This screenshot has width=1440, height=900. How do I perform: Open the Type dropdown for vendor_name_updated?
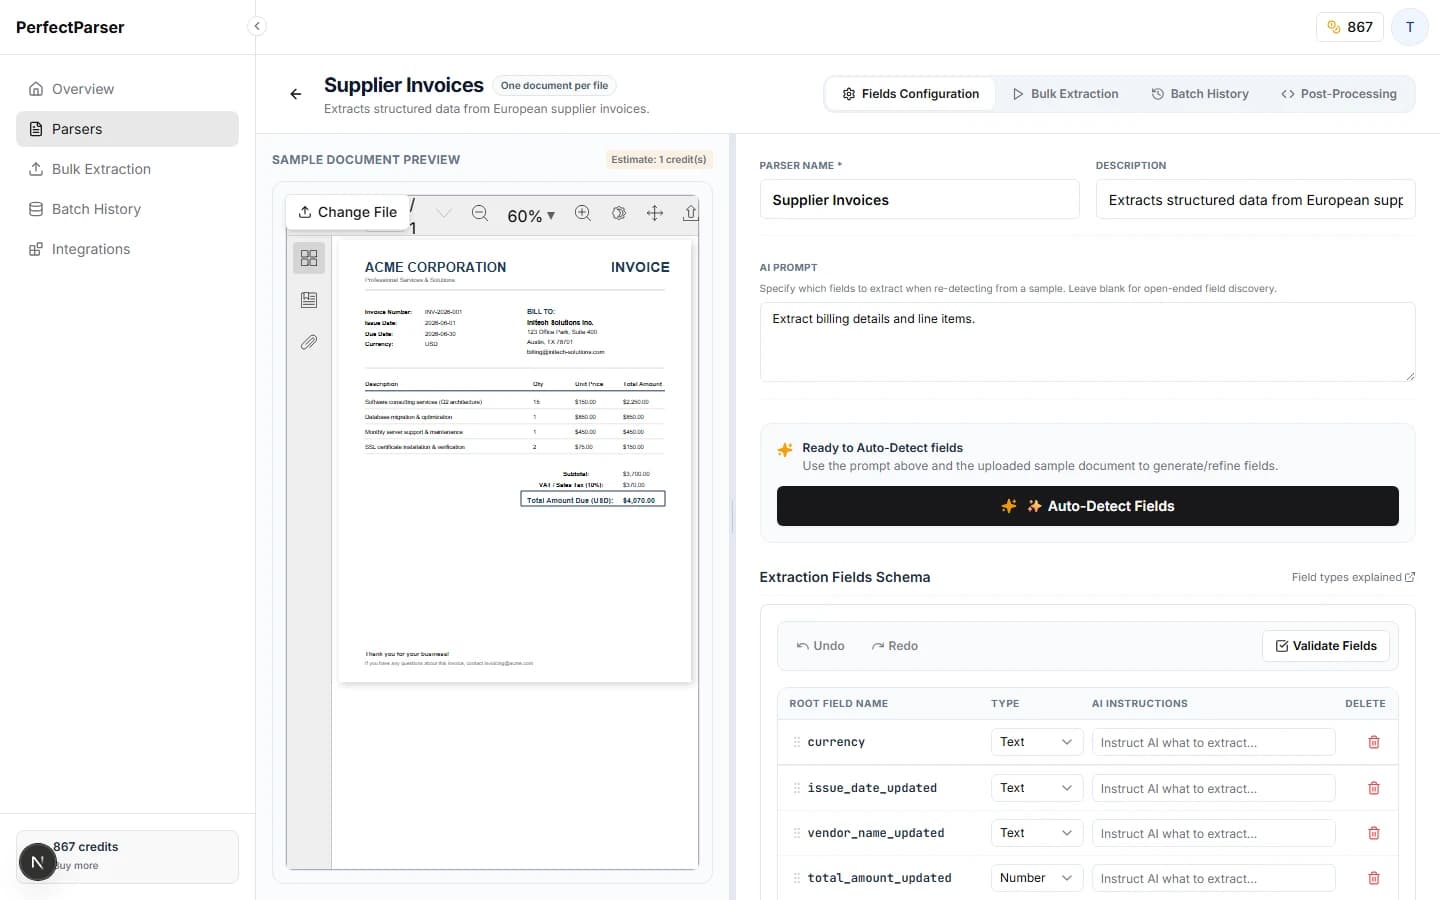coord(1036,833)
